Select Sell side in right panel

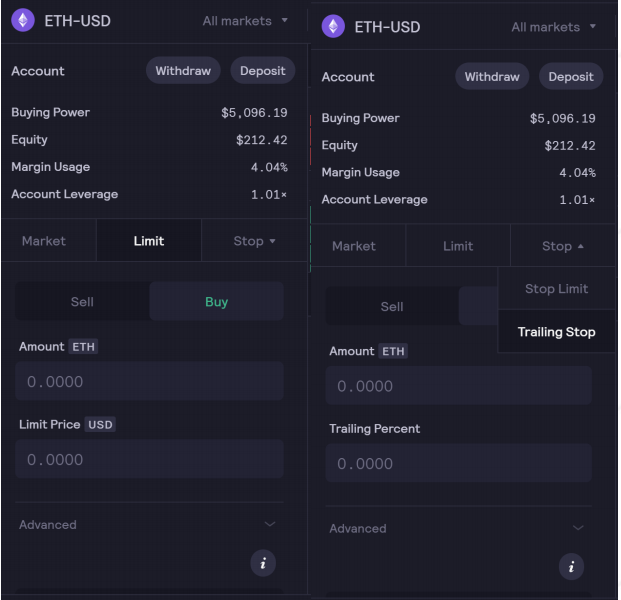pyautogui.click(x=392, y=307)
